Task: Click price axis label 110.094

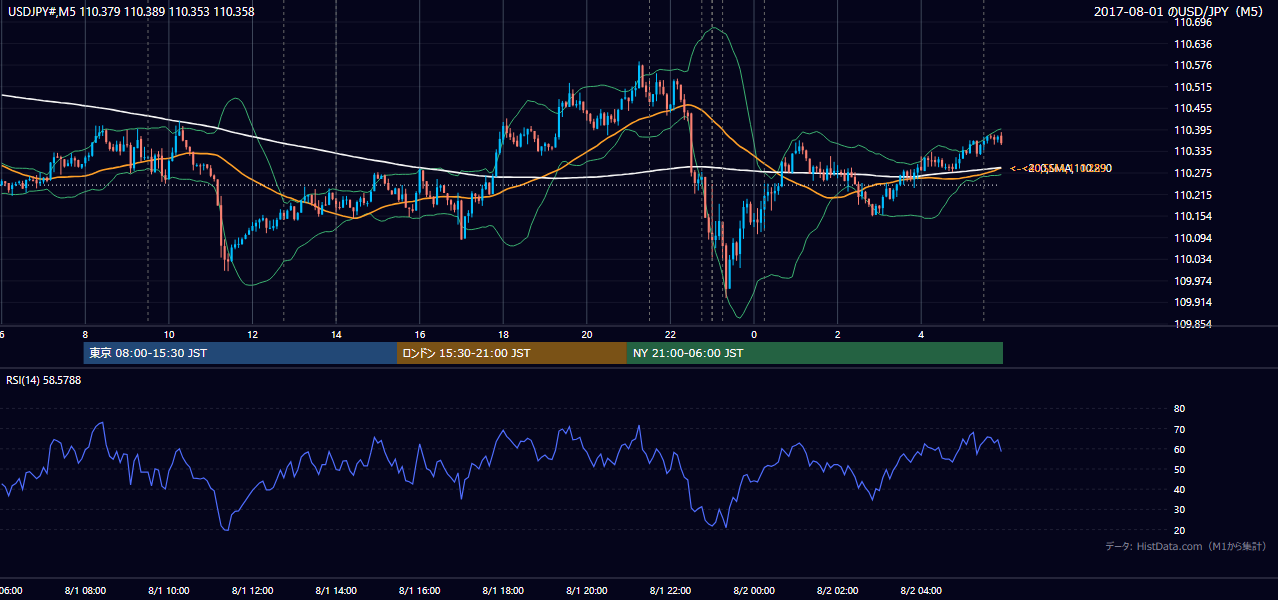Action: click(1194, 238)
